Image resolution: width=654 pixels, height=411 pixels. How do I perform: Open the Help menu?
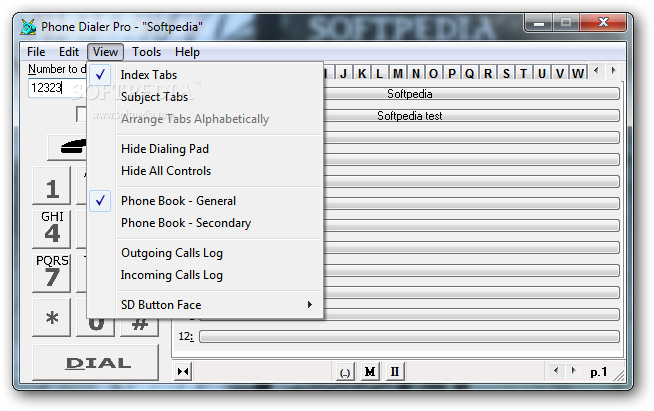click(187, 52)
